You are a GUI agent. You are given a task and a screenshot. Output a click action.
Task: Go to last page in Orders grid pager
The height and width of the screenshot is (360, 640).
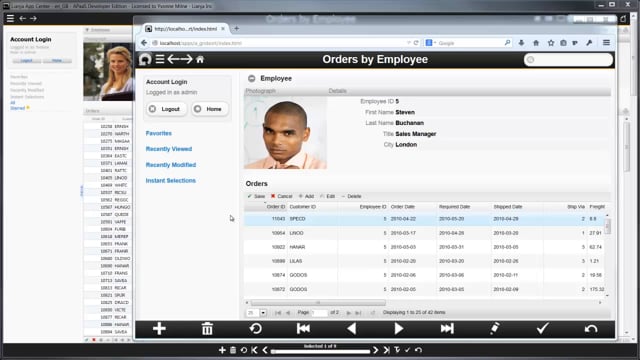[358, 313]
